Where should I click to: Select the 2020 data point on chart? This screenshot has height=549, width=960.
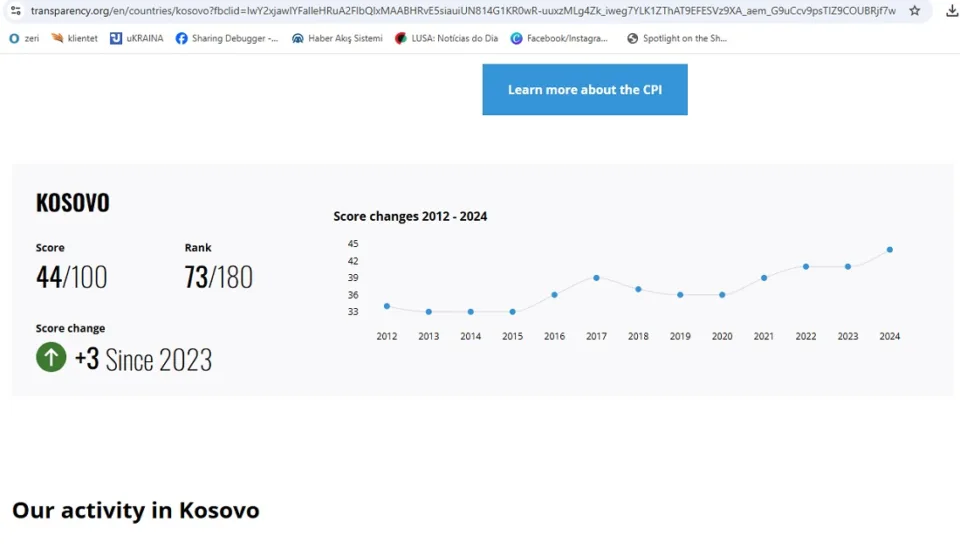coord(722,295)
